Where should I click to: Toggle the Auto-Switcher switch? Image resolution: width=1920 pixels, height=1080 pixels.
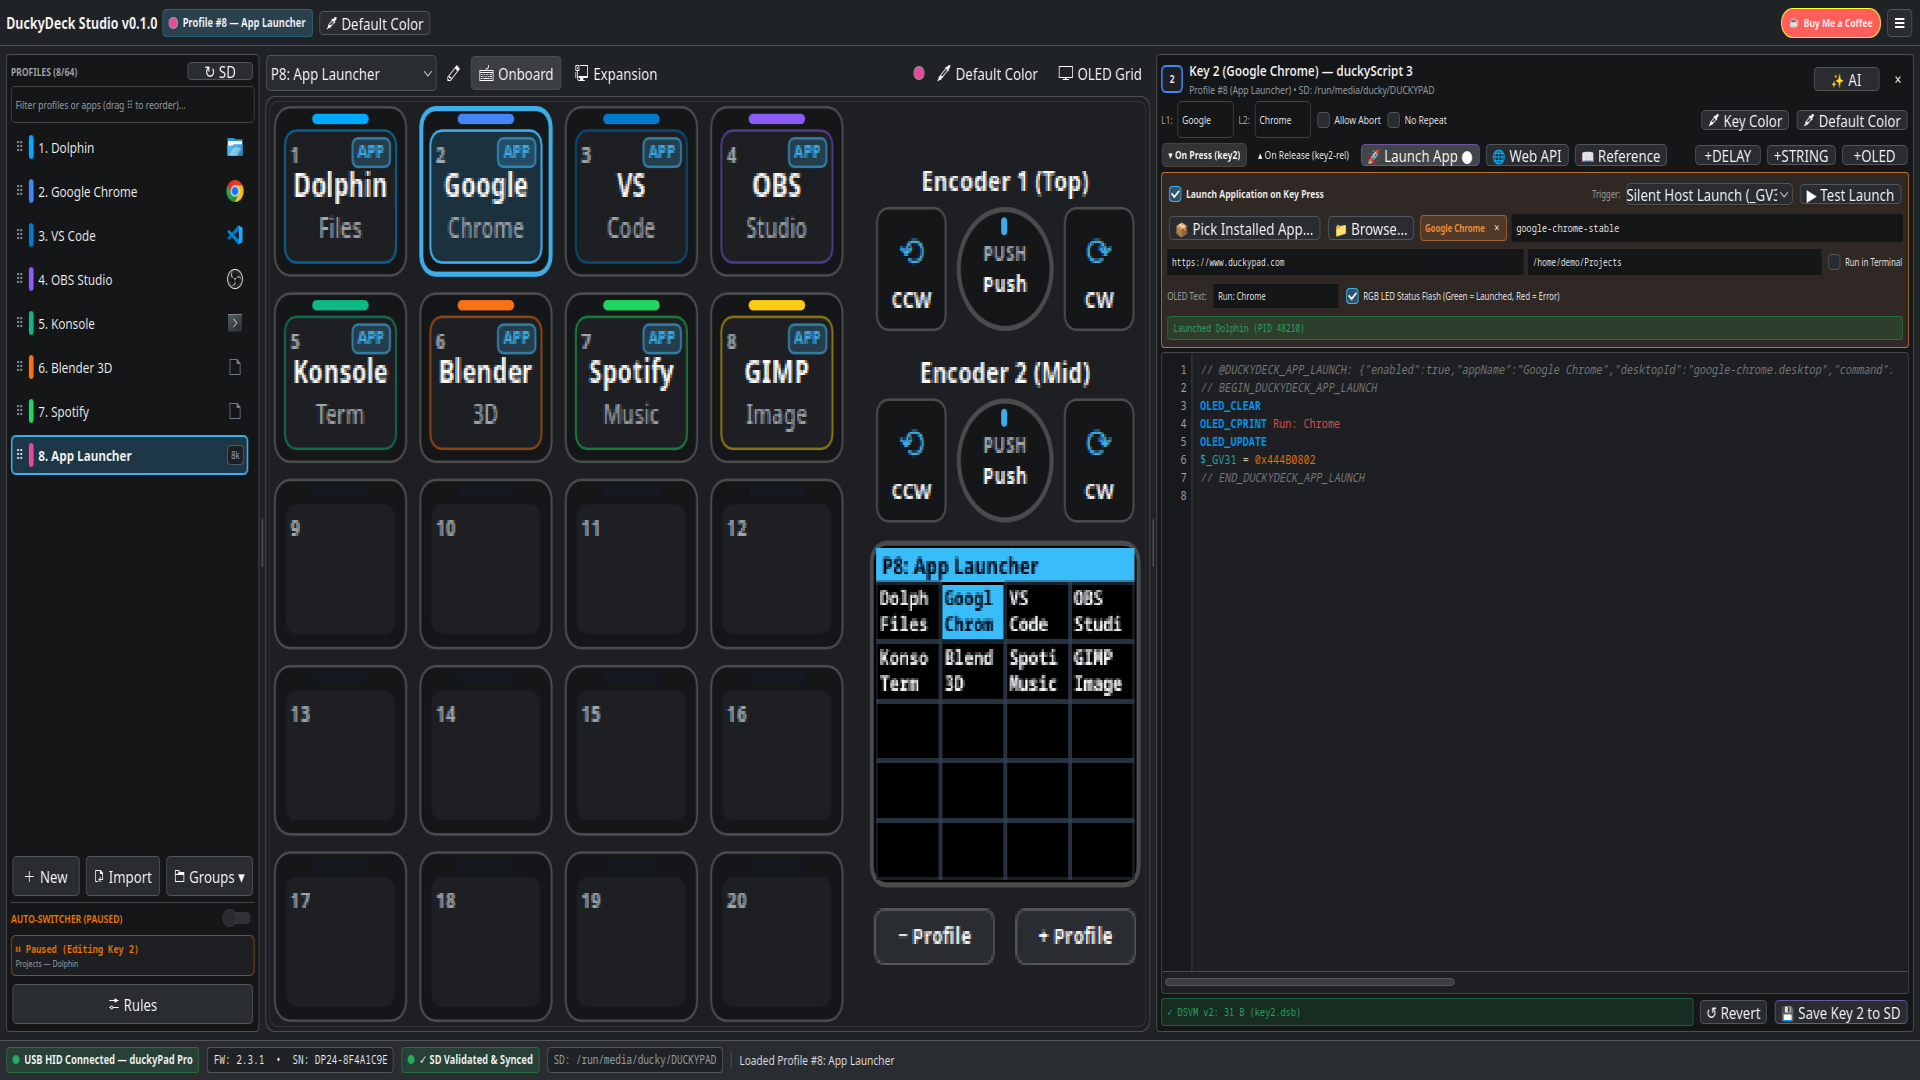236,918
